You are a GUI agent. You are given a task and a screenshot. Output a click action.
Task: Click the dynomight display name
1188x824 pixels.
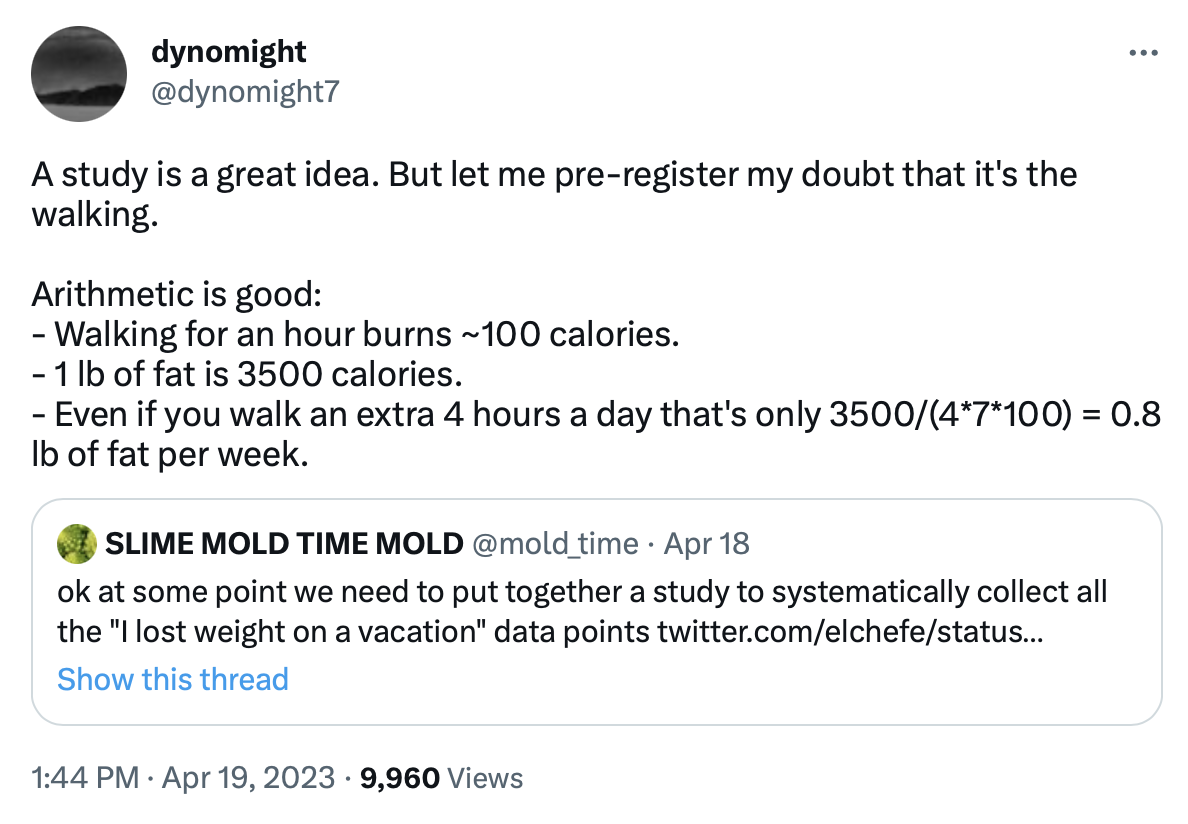tap(228, 50)
